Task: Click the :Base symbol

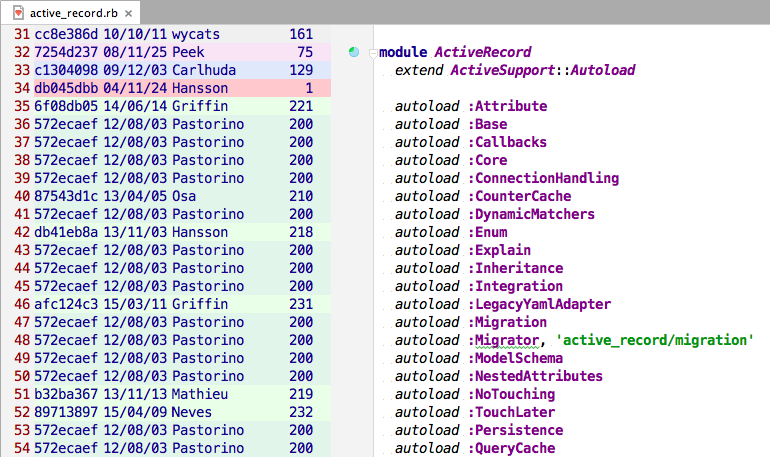Action: [x=488, y=124]
